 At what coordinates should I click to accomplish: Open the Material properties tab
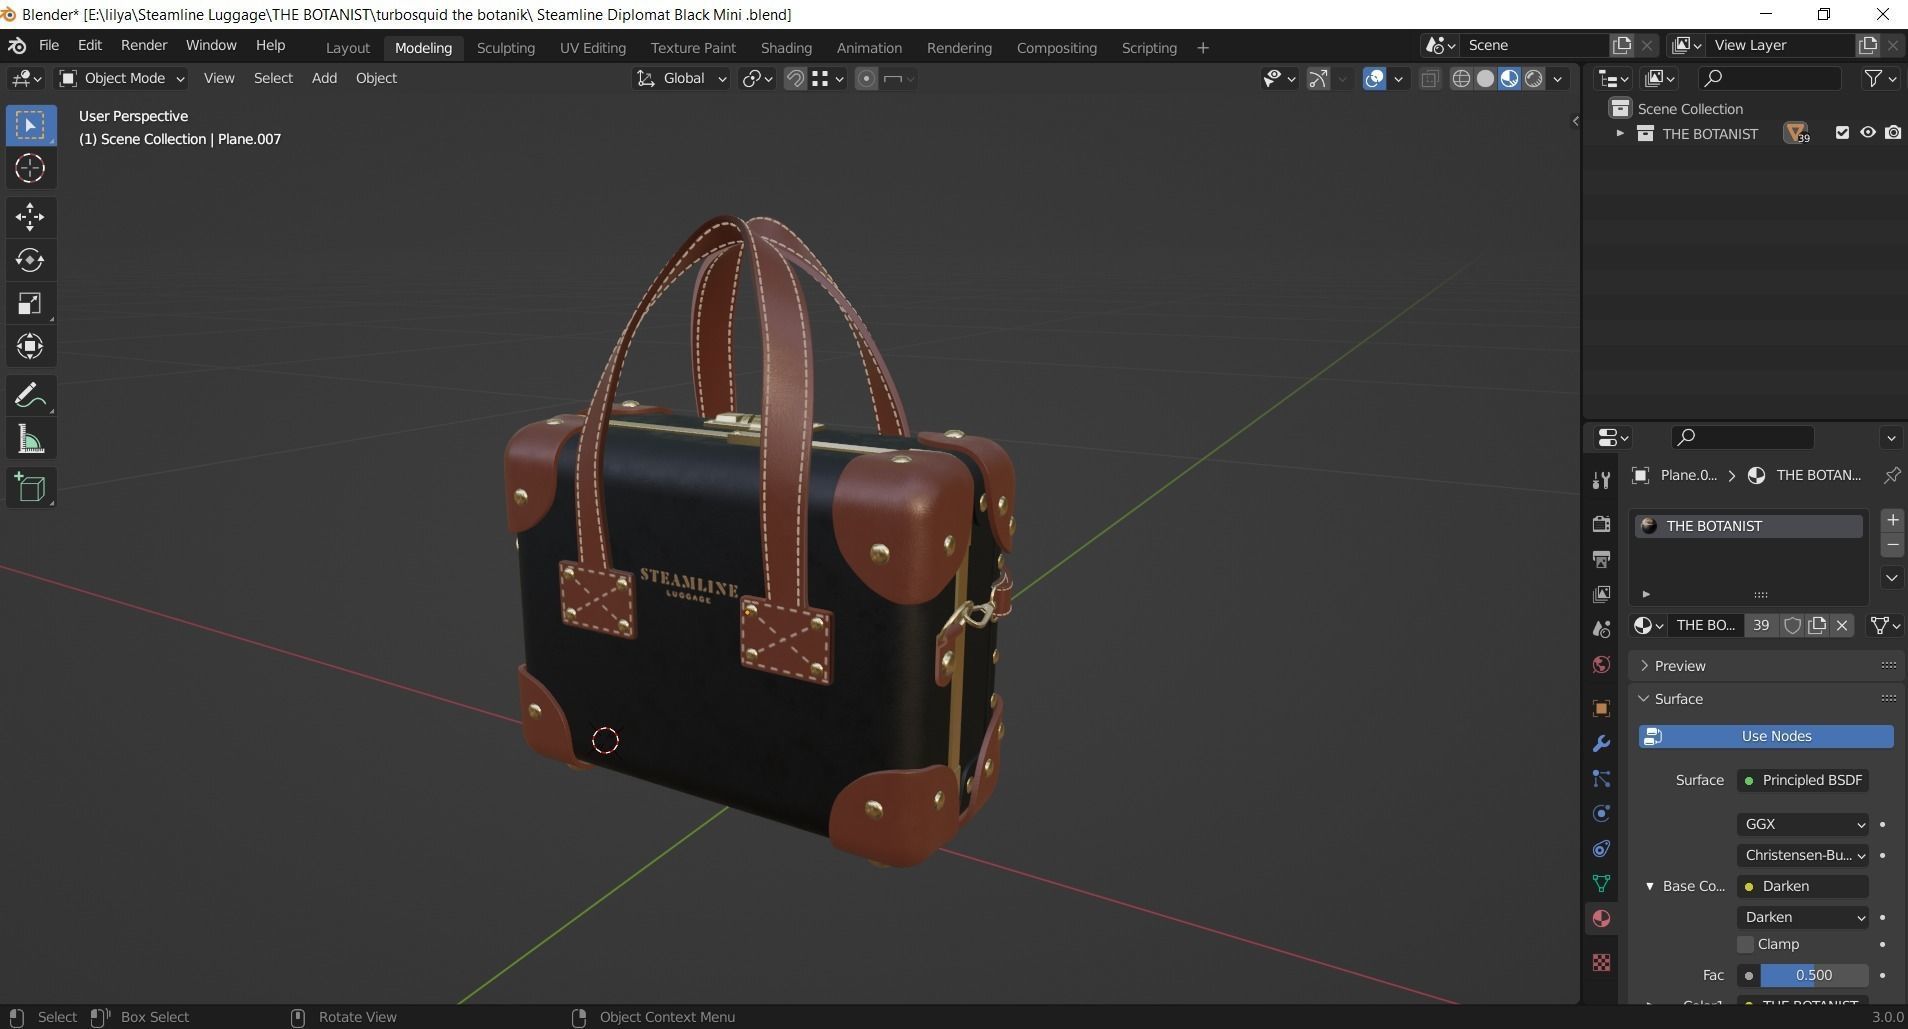pyautogui.click(x=1601, y=918)
